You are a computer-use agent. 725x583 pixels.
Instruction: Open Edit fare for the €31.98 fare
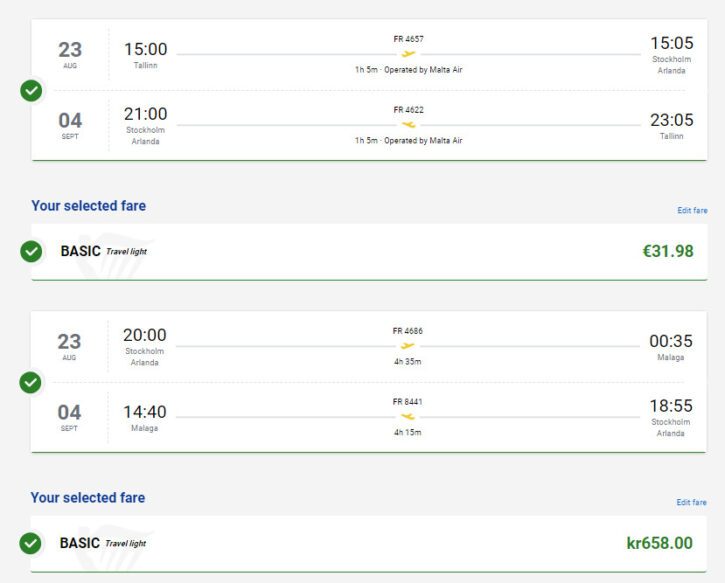[x=692, y=210]
